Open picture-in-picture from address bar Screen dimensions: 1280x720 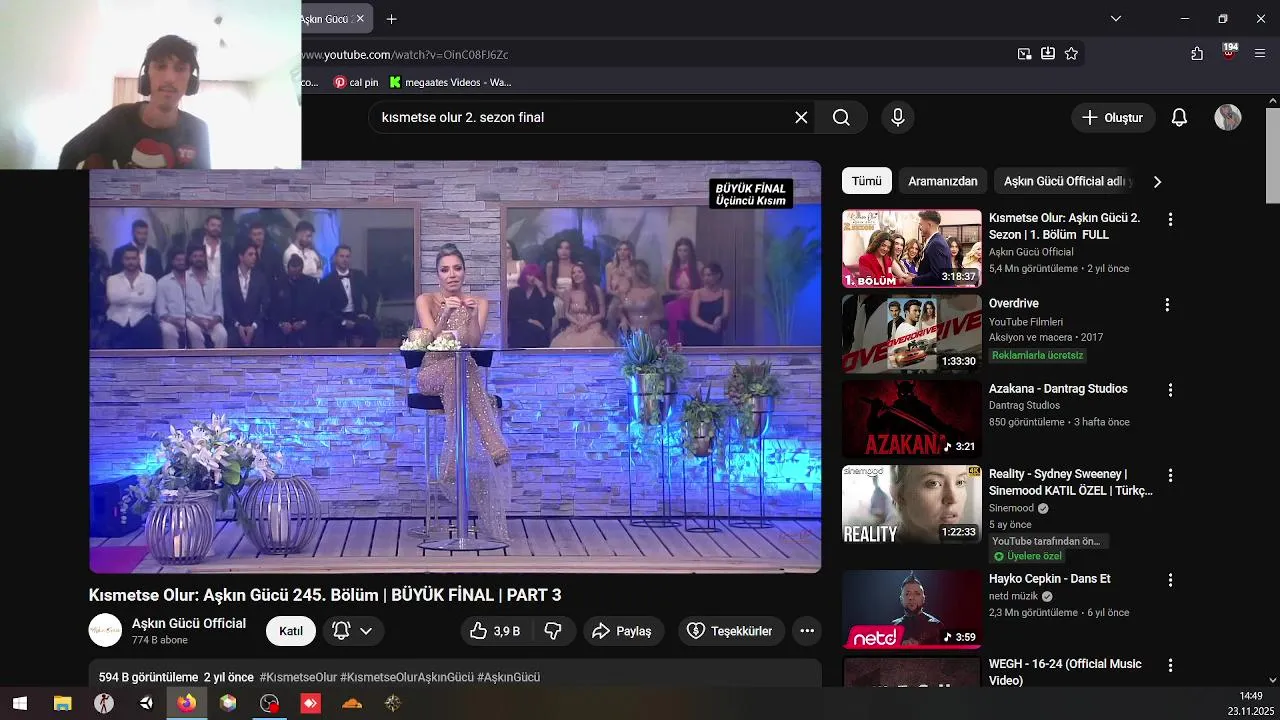1024,54
